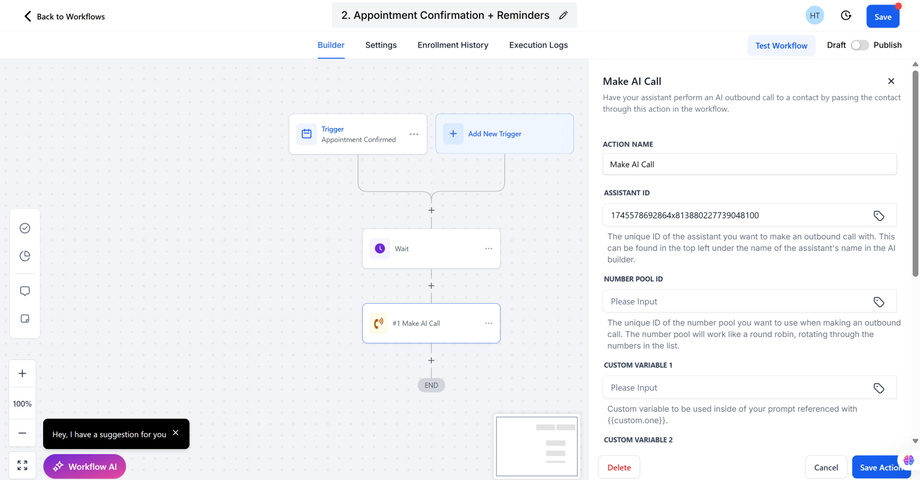
Task: Open the Execution Logs tab
Action: (x=538, y=45)
